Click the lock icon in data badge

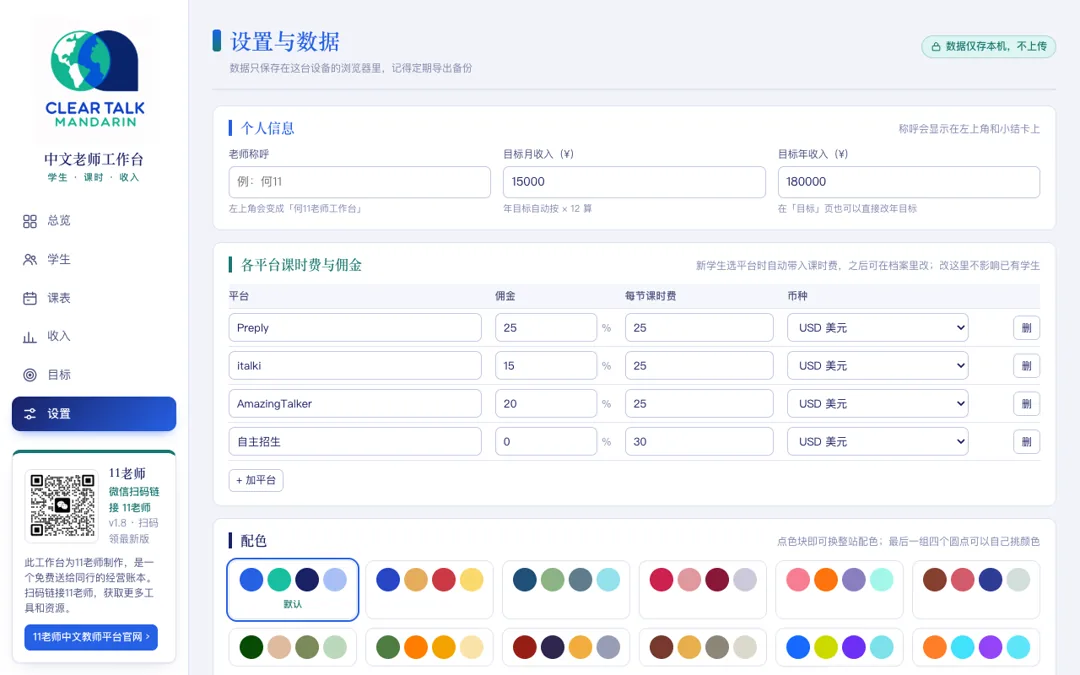(x=936, y=47)
